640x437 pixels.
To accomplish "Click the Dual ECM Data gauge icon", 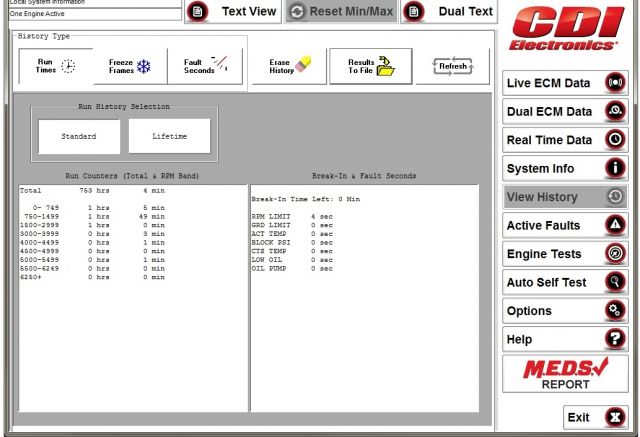I will pyautogui.click(x=616, y=111).
